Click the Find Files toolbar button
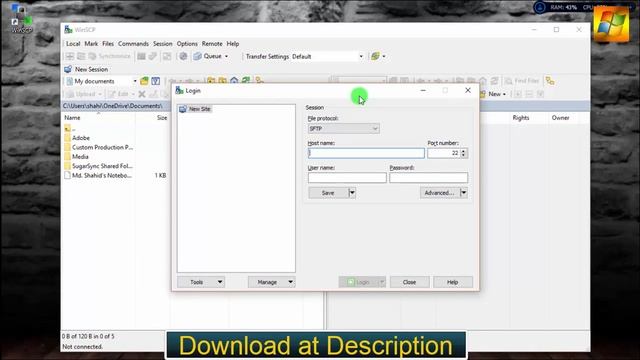Screen dimensions: 640x360 522,81
